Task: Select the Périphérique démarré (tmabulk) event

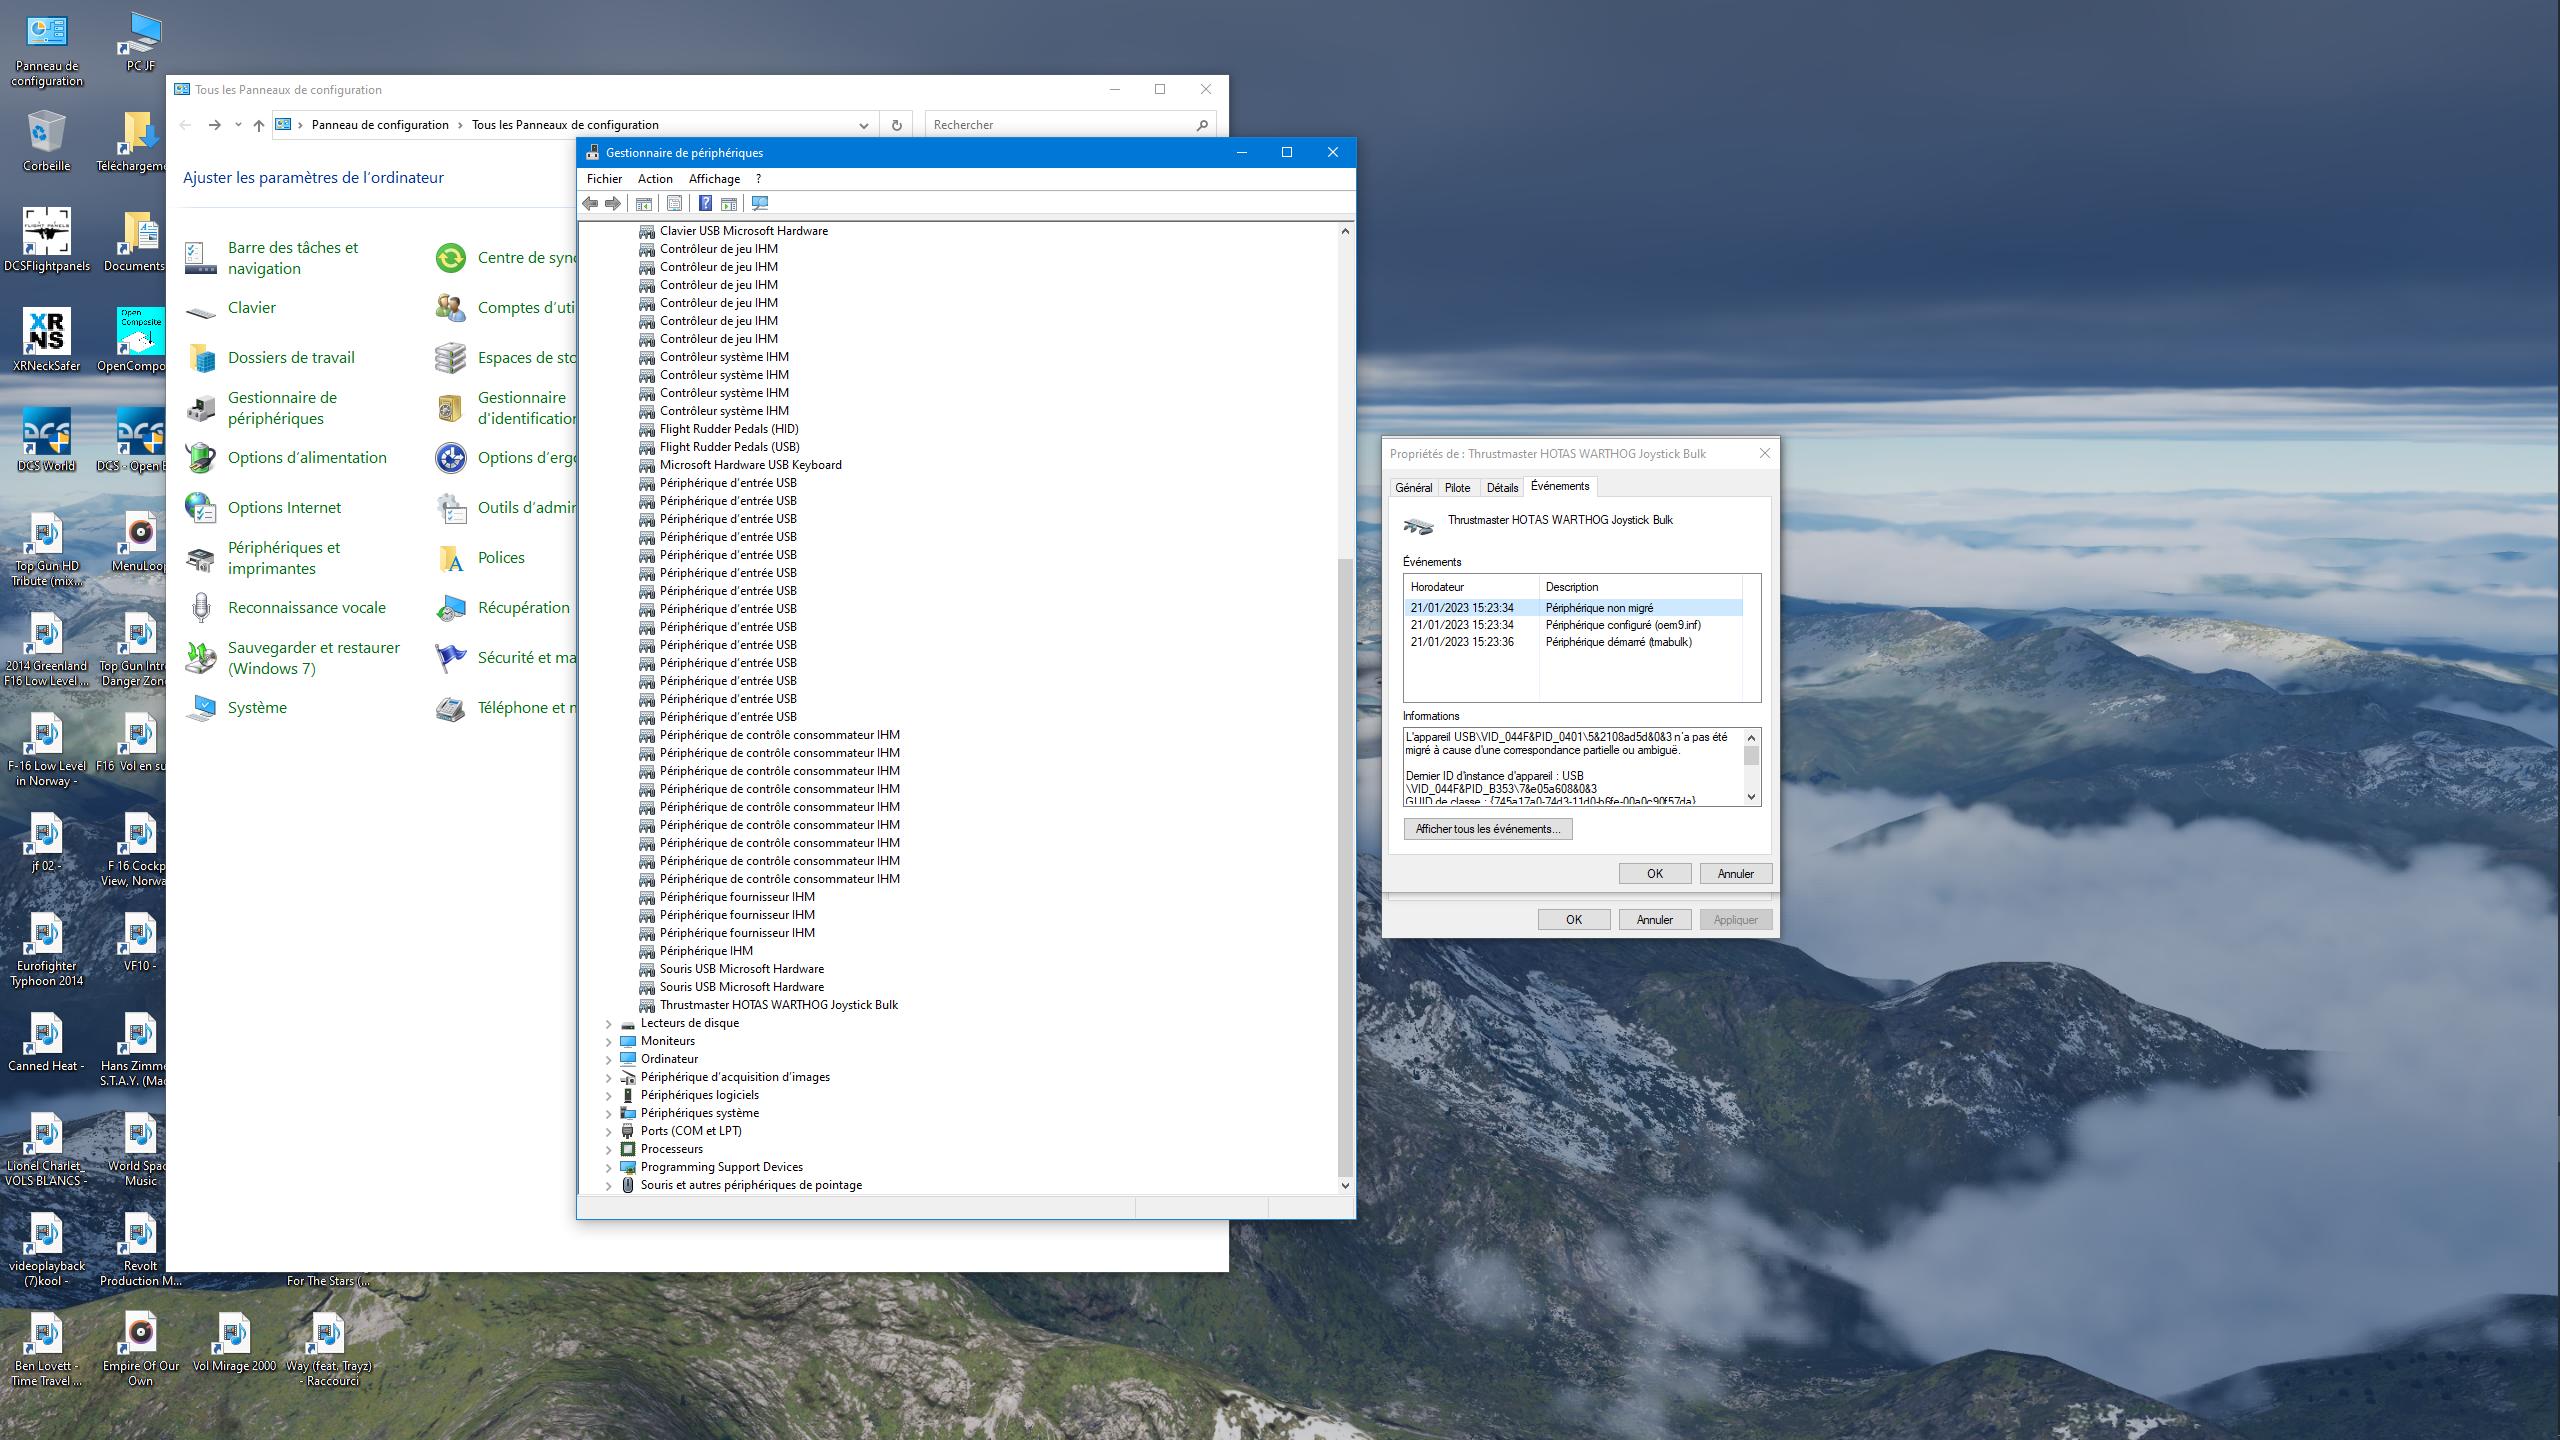Action: [1573, 642]
